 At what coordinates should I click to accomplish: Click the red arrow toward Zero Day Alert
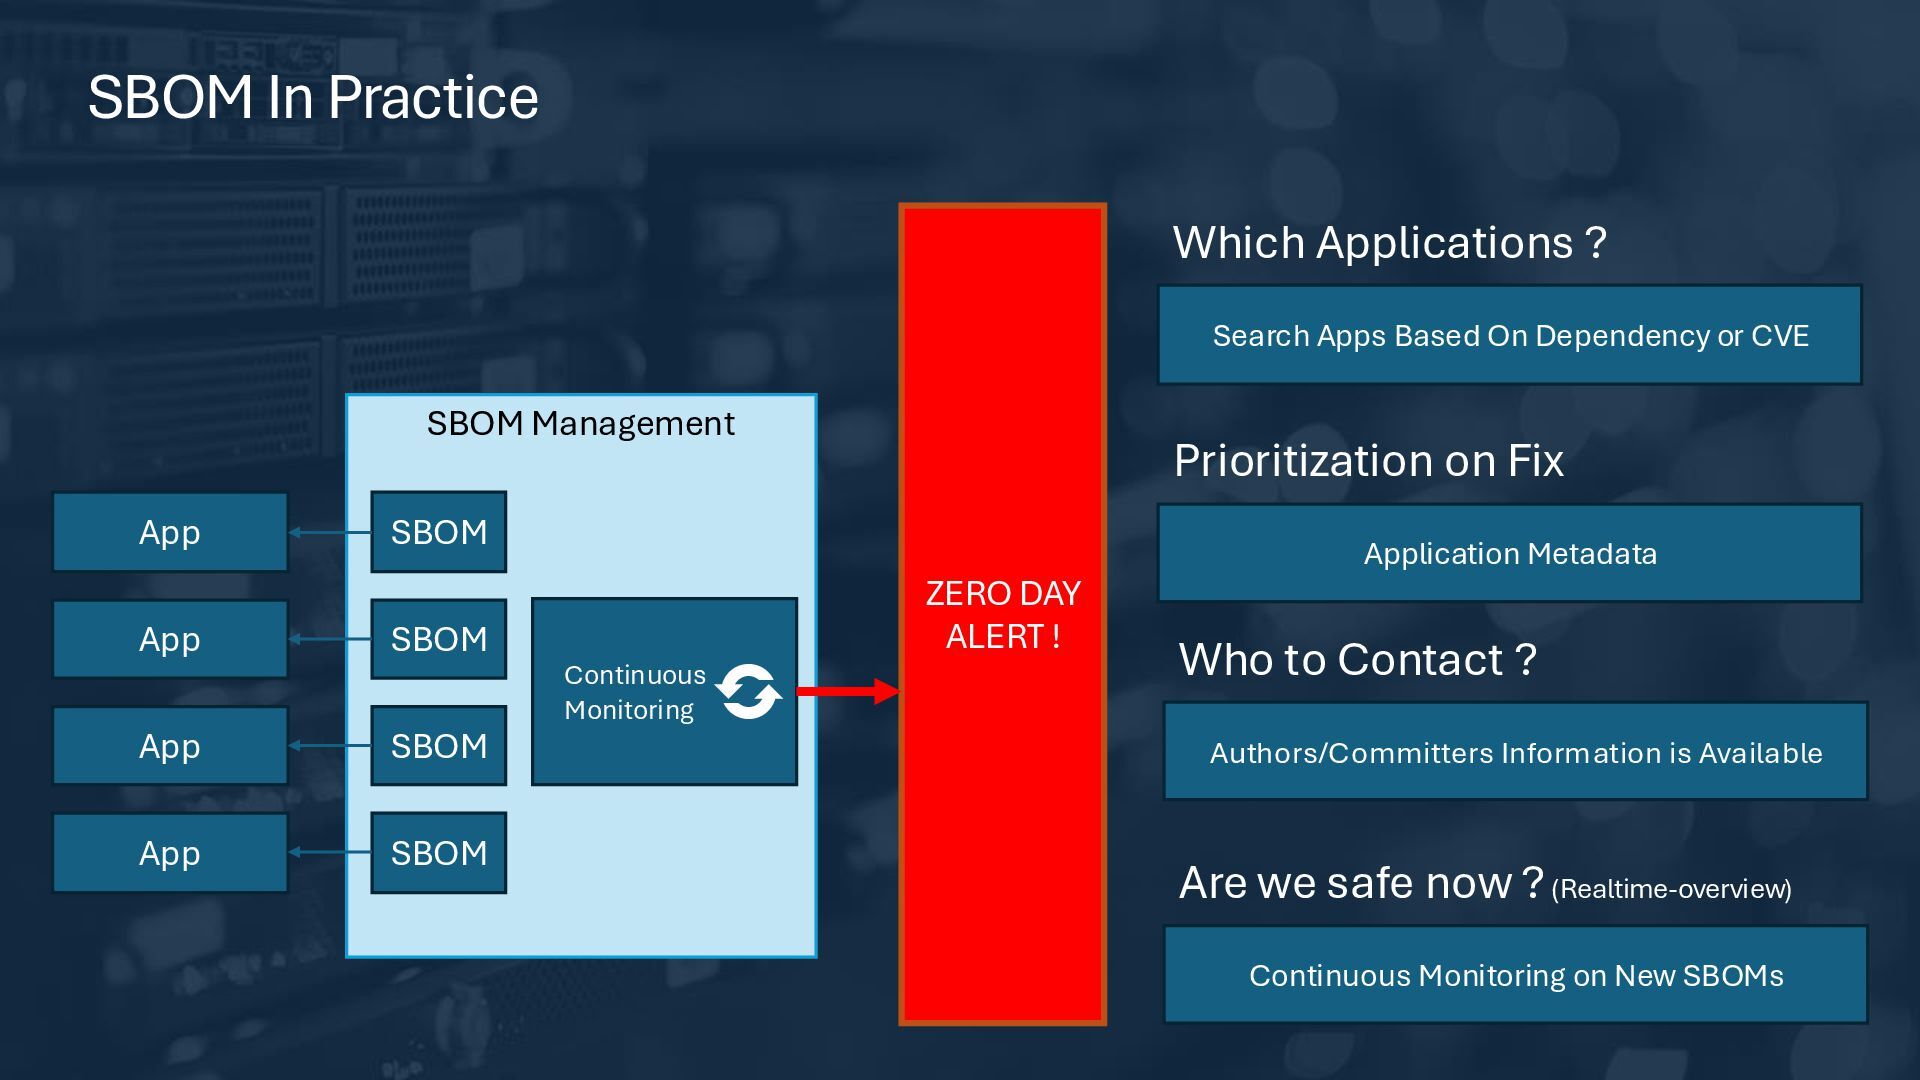[847, 691]
